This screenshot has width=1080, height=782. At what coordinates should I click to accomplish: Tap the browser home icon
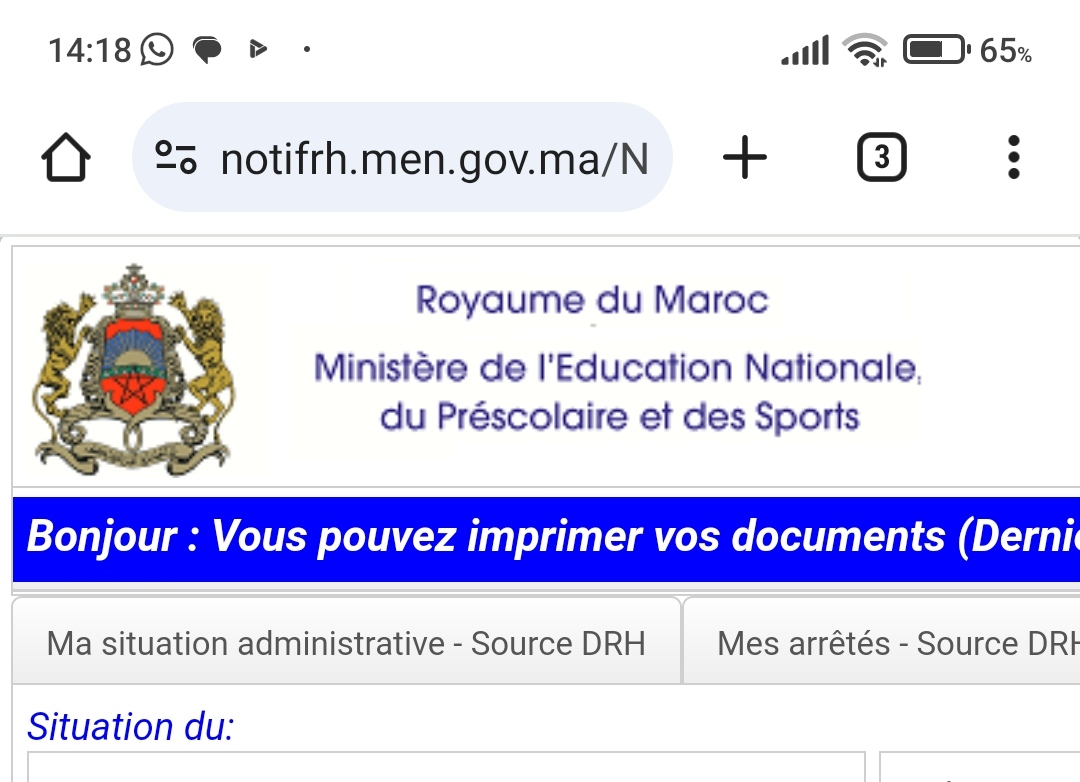[66, 158]
